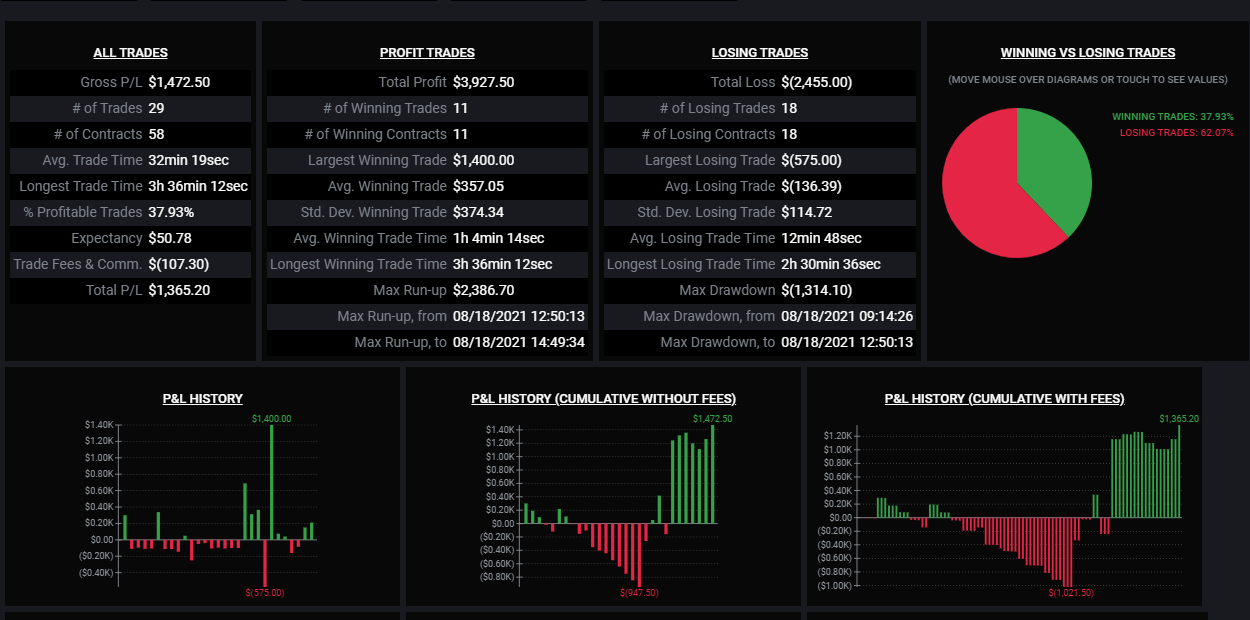
Task: Select the Avg. Losing Trade Time value 12min 48sec
Action: pyautogui.click(x=821, y=238)
